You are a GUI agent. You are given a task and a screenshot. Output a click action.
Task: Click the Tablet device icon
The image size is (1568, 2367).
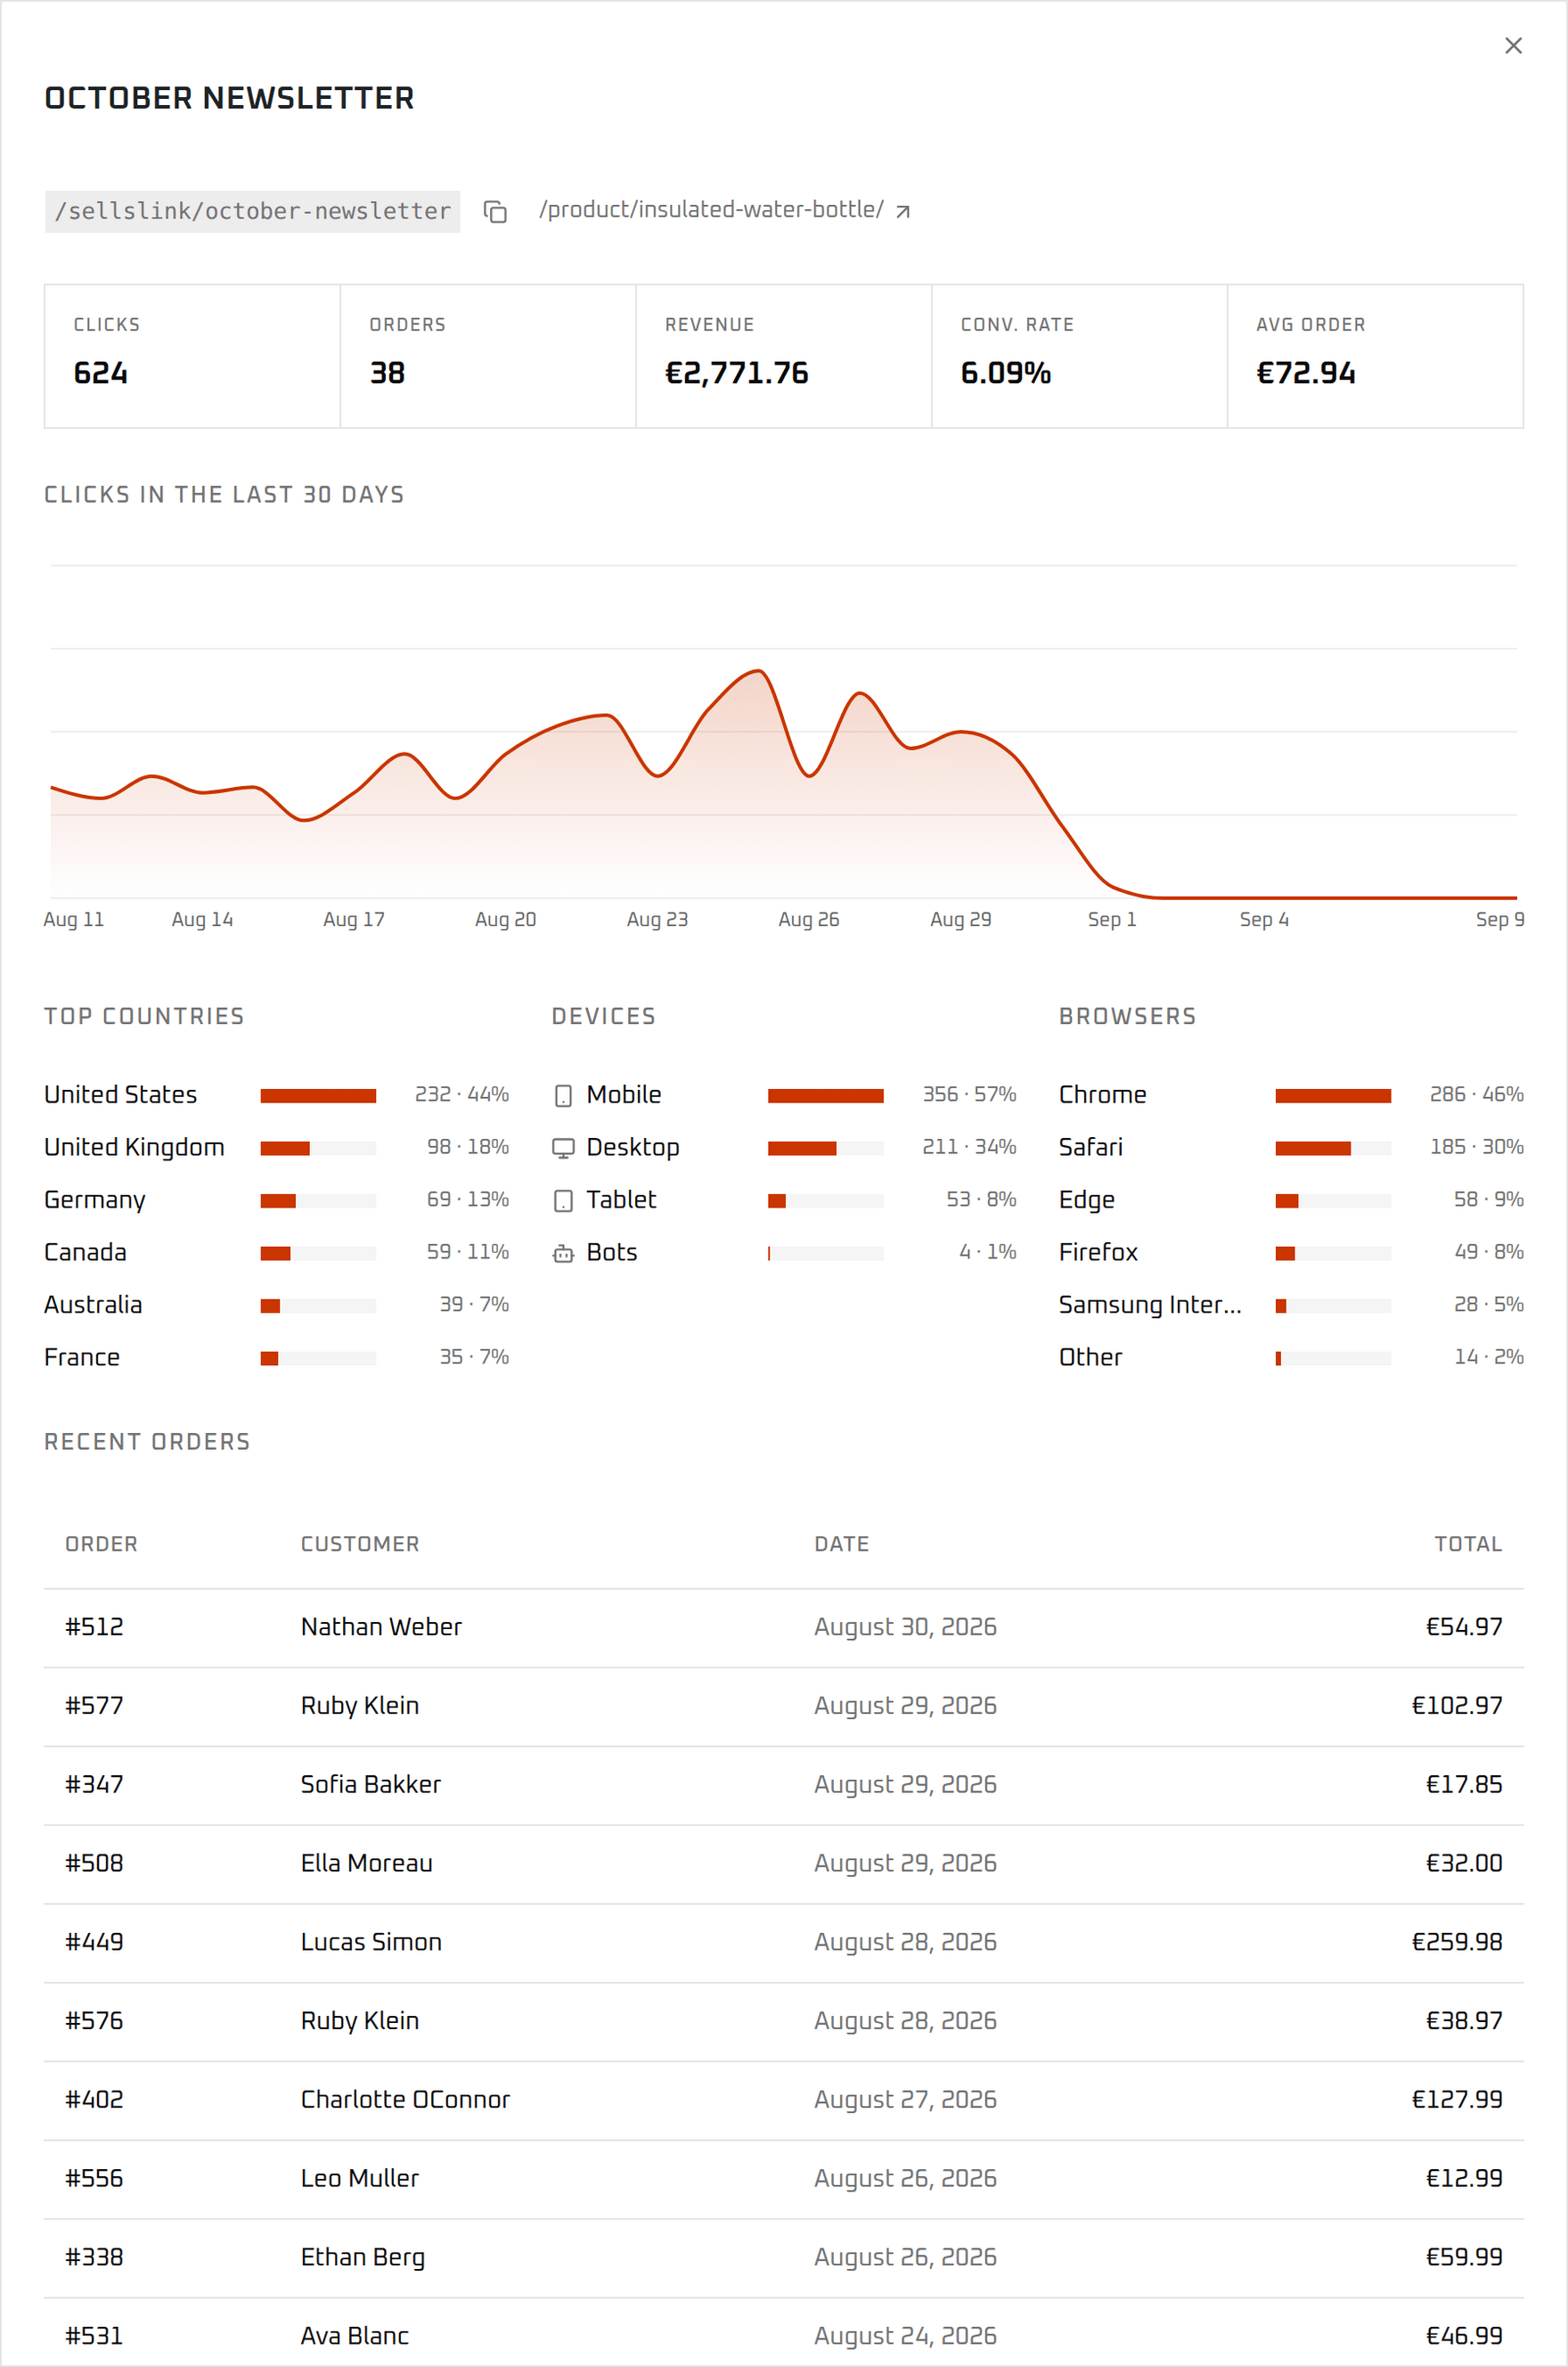[x=563, y=1201]
